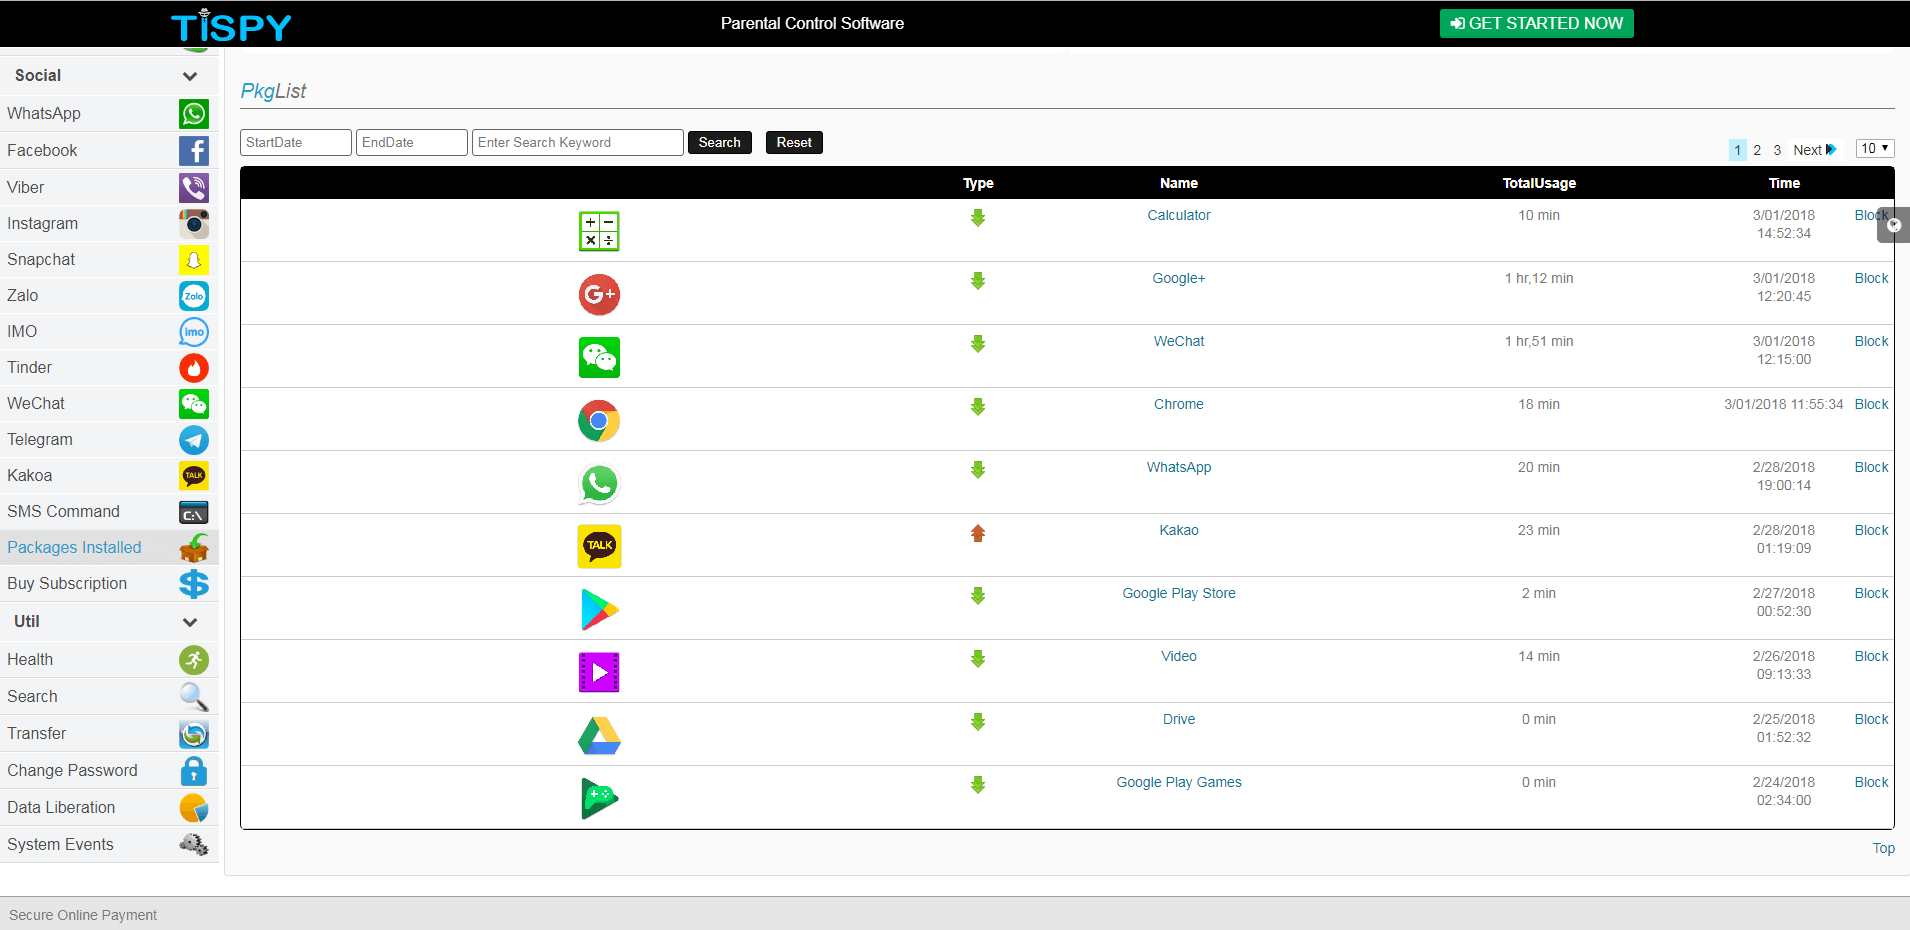Click the Reset button

794,142
